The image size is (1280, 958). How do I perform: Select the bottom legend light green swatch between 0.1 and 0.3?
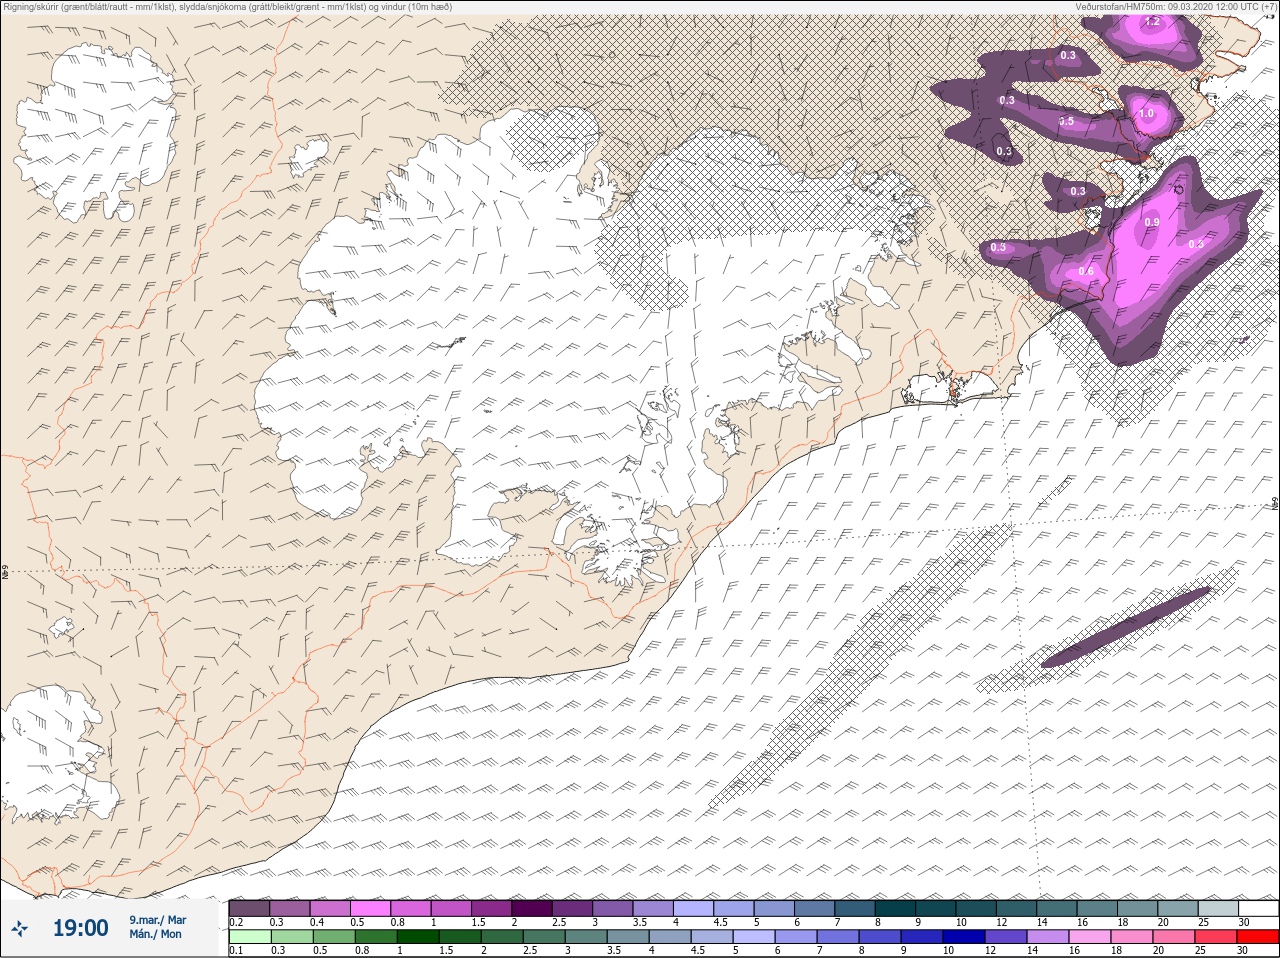click(x=249, y=937)
